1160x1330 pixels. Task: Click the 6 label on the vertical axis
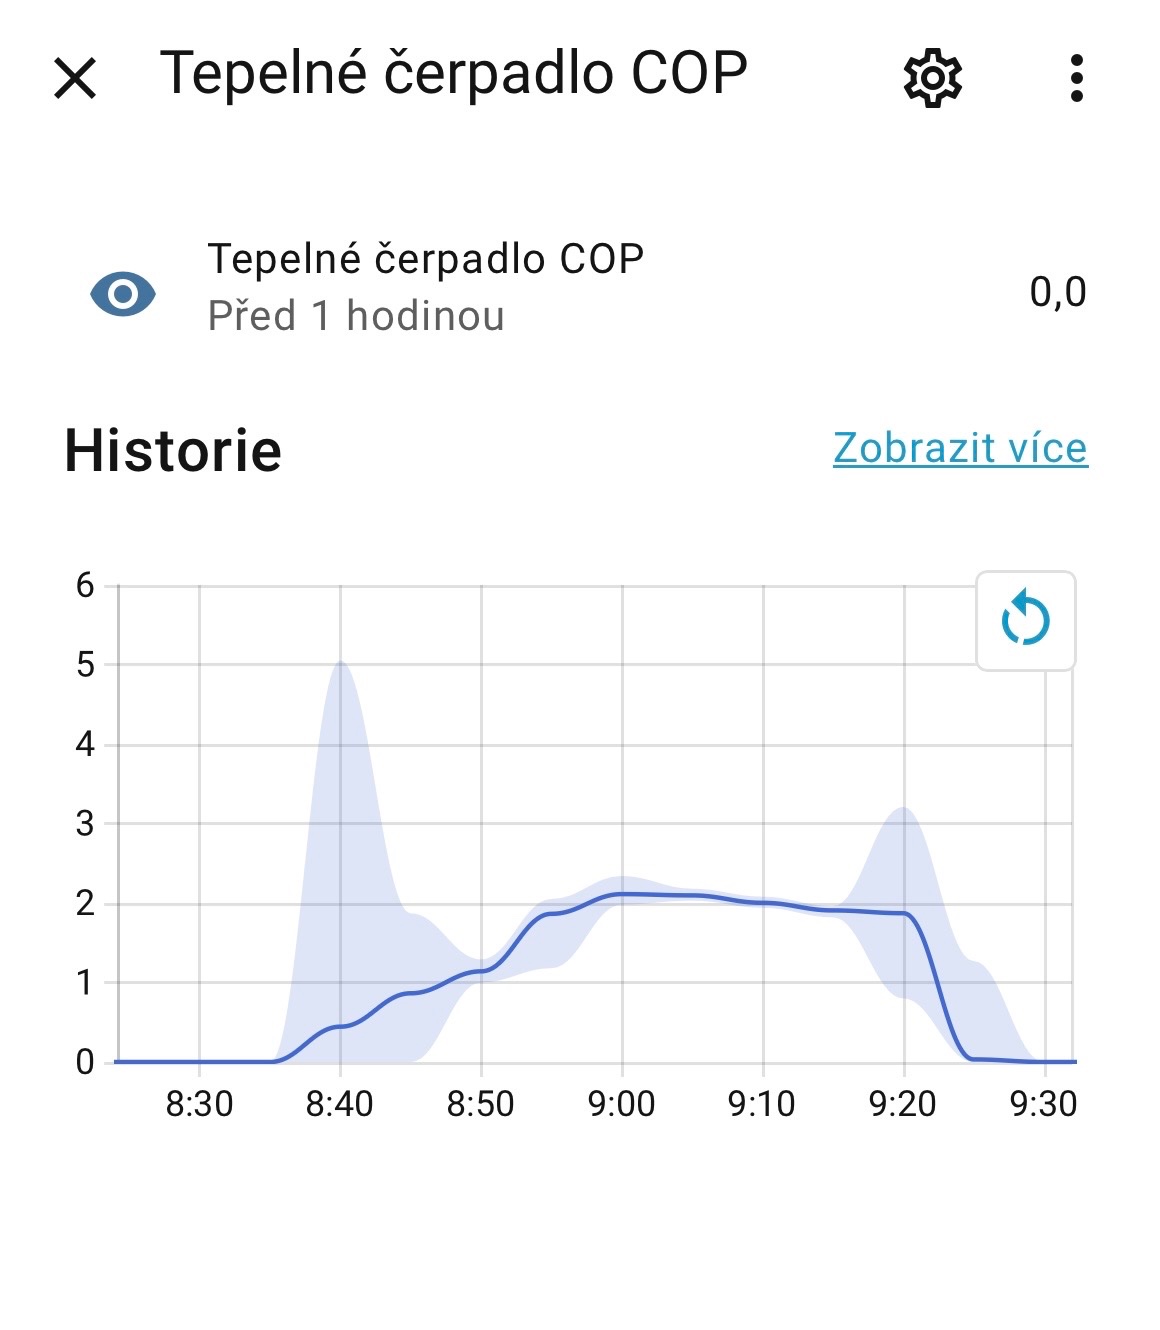(85, 585)
